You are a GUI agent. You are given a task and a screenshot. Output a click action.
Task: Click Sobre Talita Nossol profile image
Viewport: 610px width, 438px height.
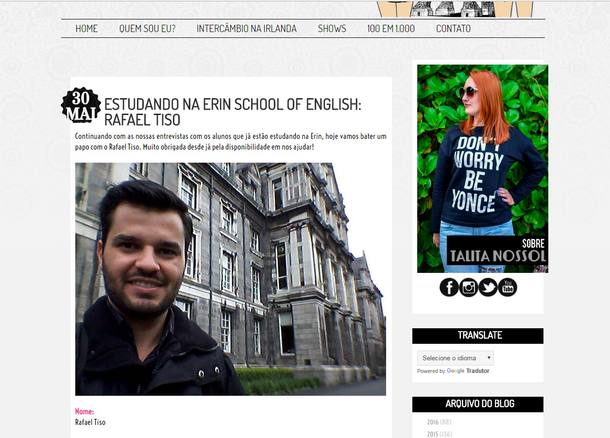coord(482,168)
